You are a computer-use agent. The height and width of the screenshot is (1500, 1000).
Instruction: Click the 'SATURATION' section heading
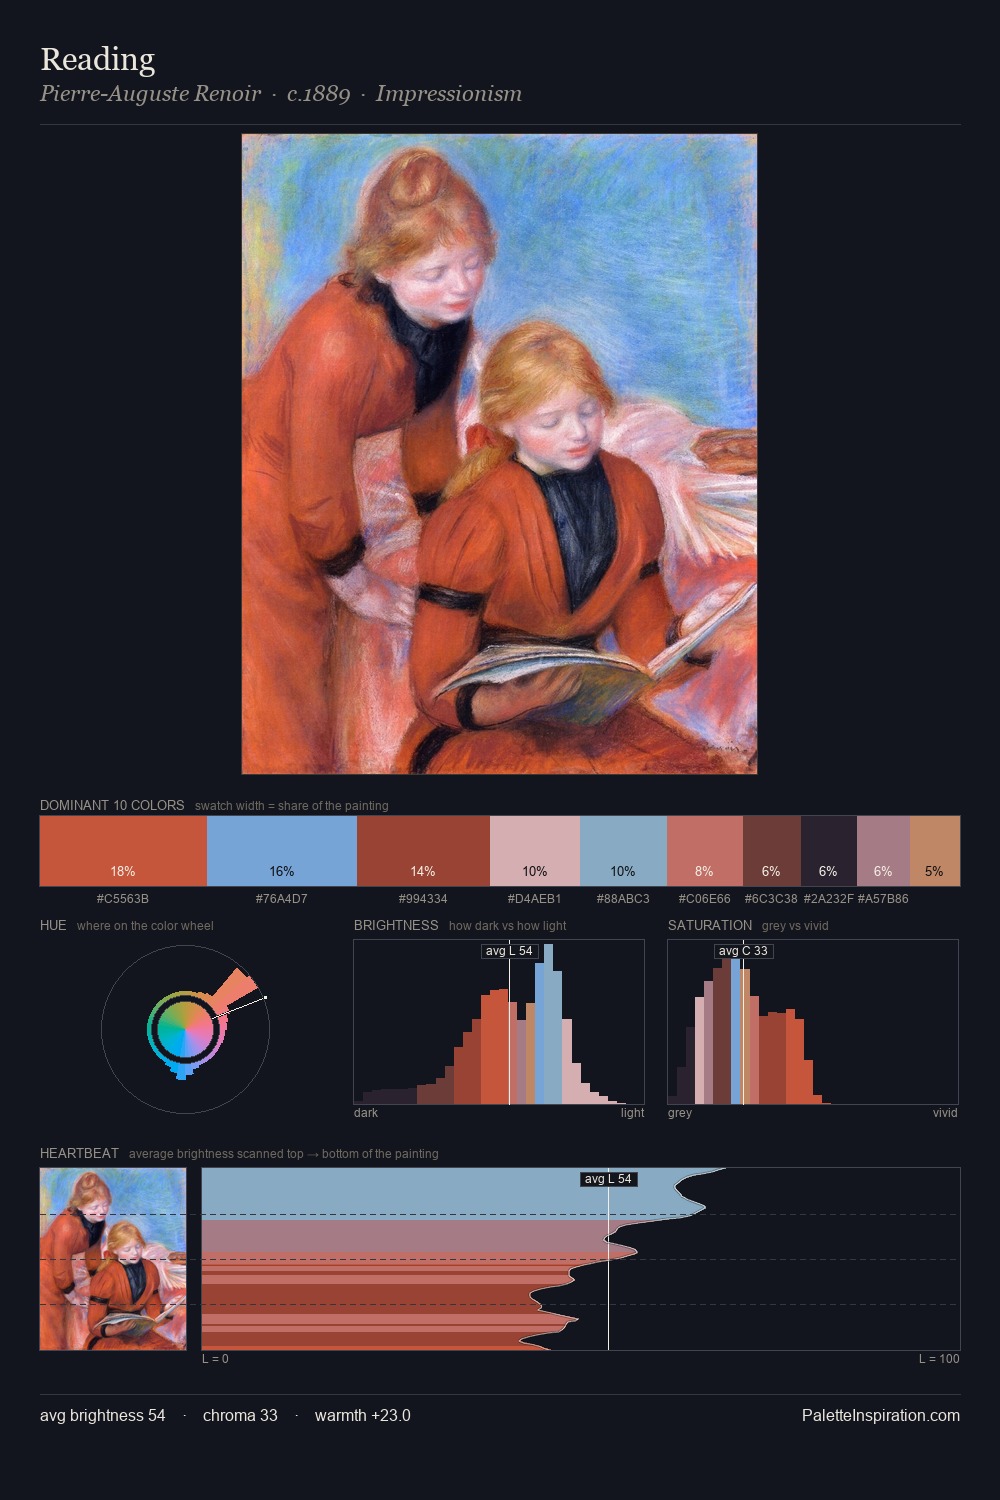coord(710,925)
